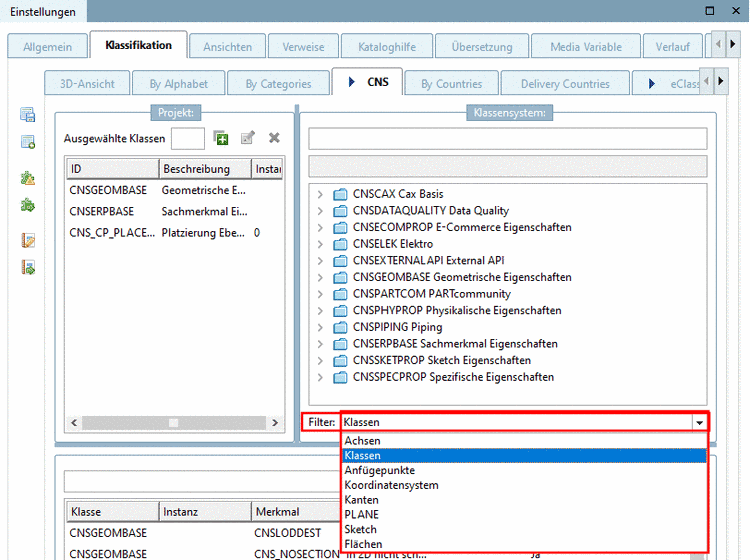Image resolution: width=750 pixels, height=560 pixels.
Task: Select CNSSPECPROP Spezifische Eigenschaften tree item
Action: pos(453,377)
